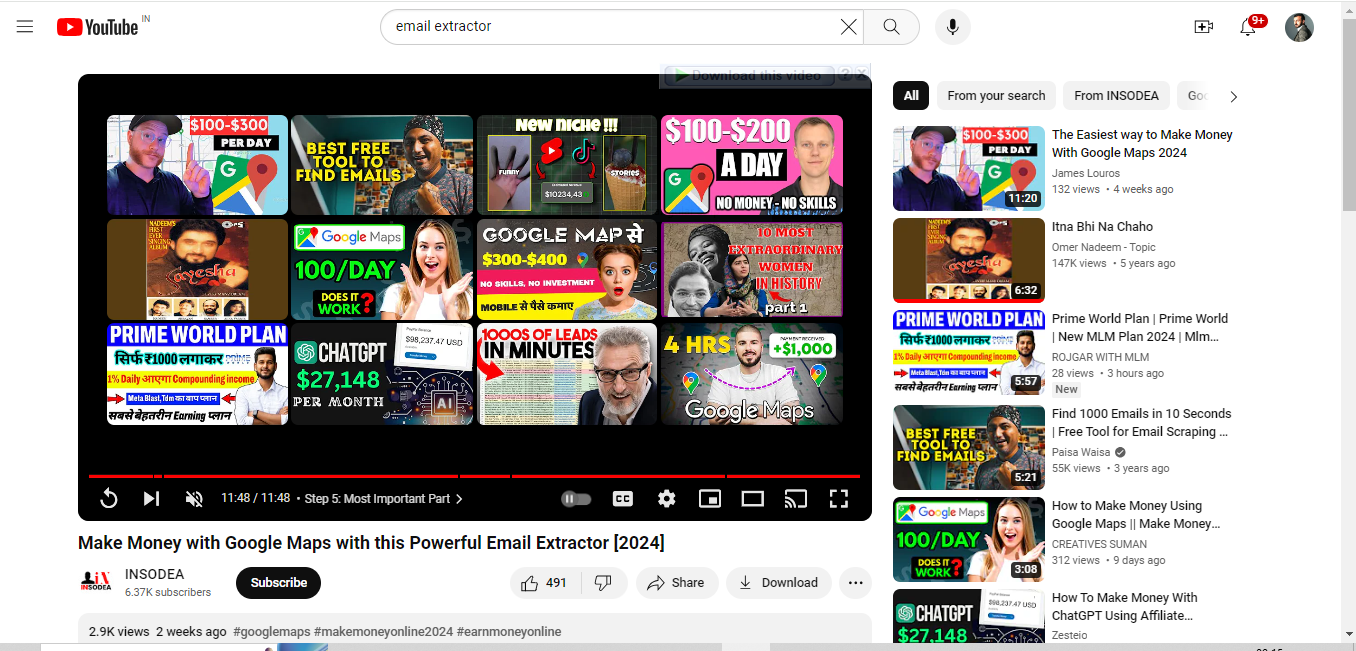This screenshot has height=651, width=1356.
Task: Subscribe to INSODEA channel
Action: tap(278, 583)
